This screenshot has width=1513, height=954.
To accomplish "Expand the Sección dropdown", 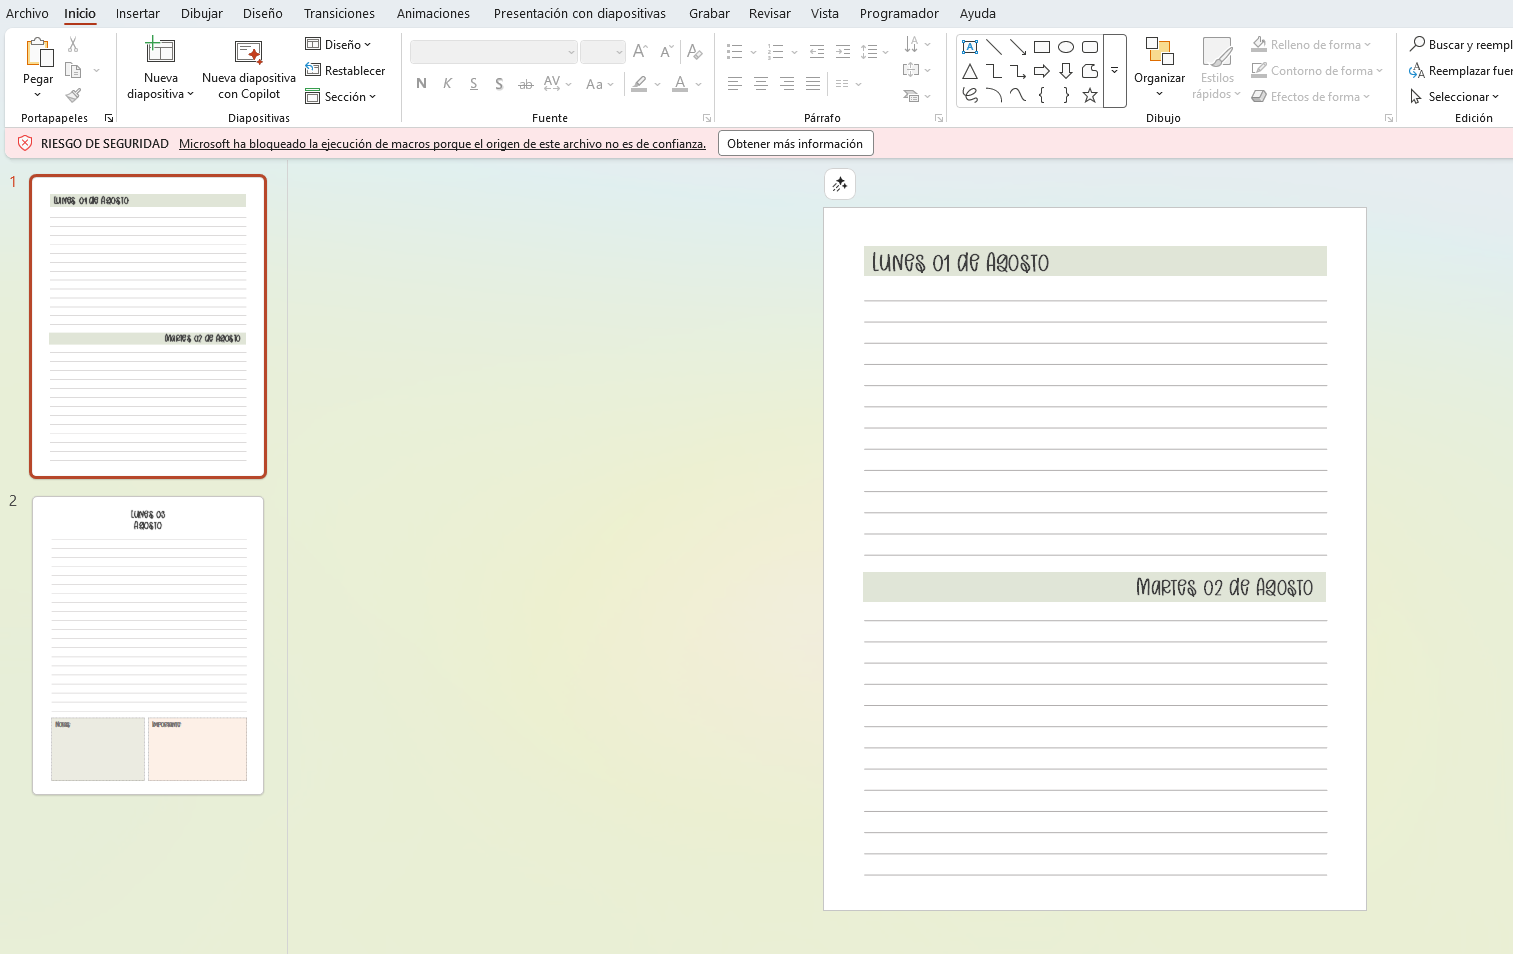I will (x=341, y=97).
